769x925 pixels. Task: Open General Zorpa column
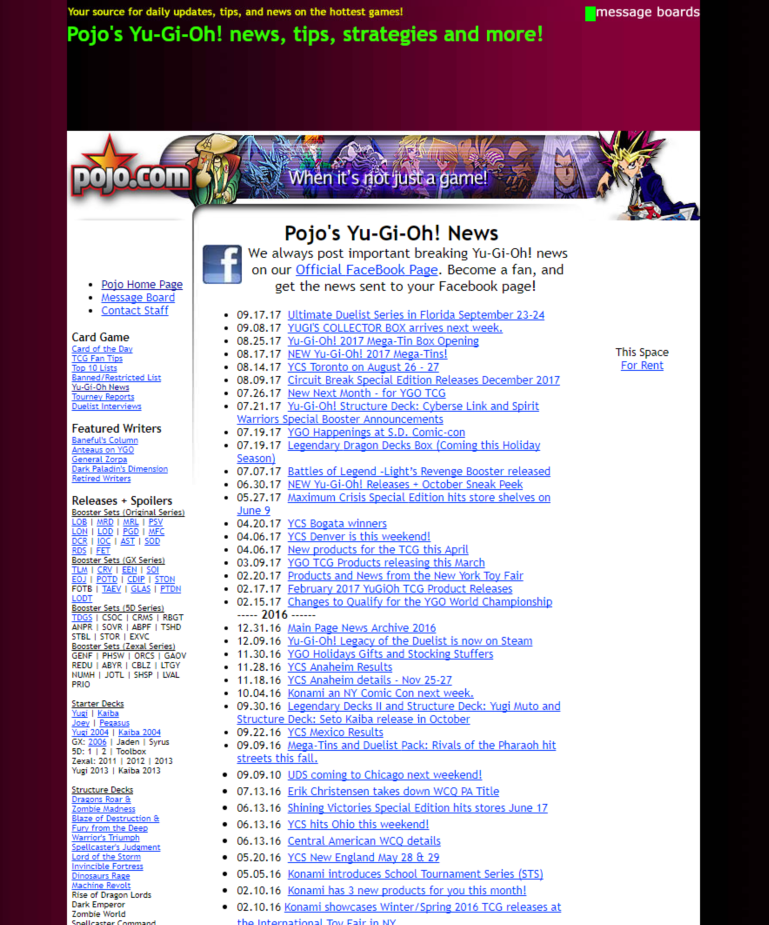pos(99,459)
